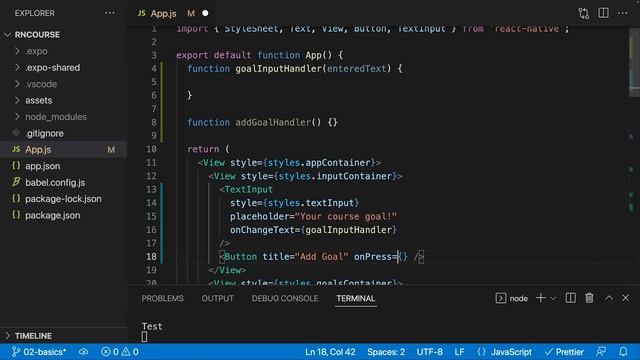
Task: Click line number 10 in gutter
Action: pyautogui.click(x=151, y=149)
